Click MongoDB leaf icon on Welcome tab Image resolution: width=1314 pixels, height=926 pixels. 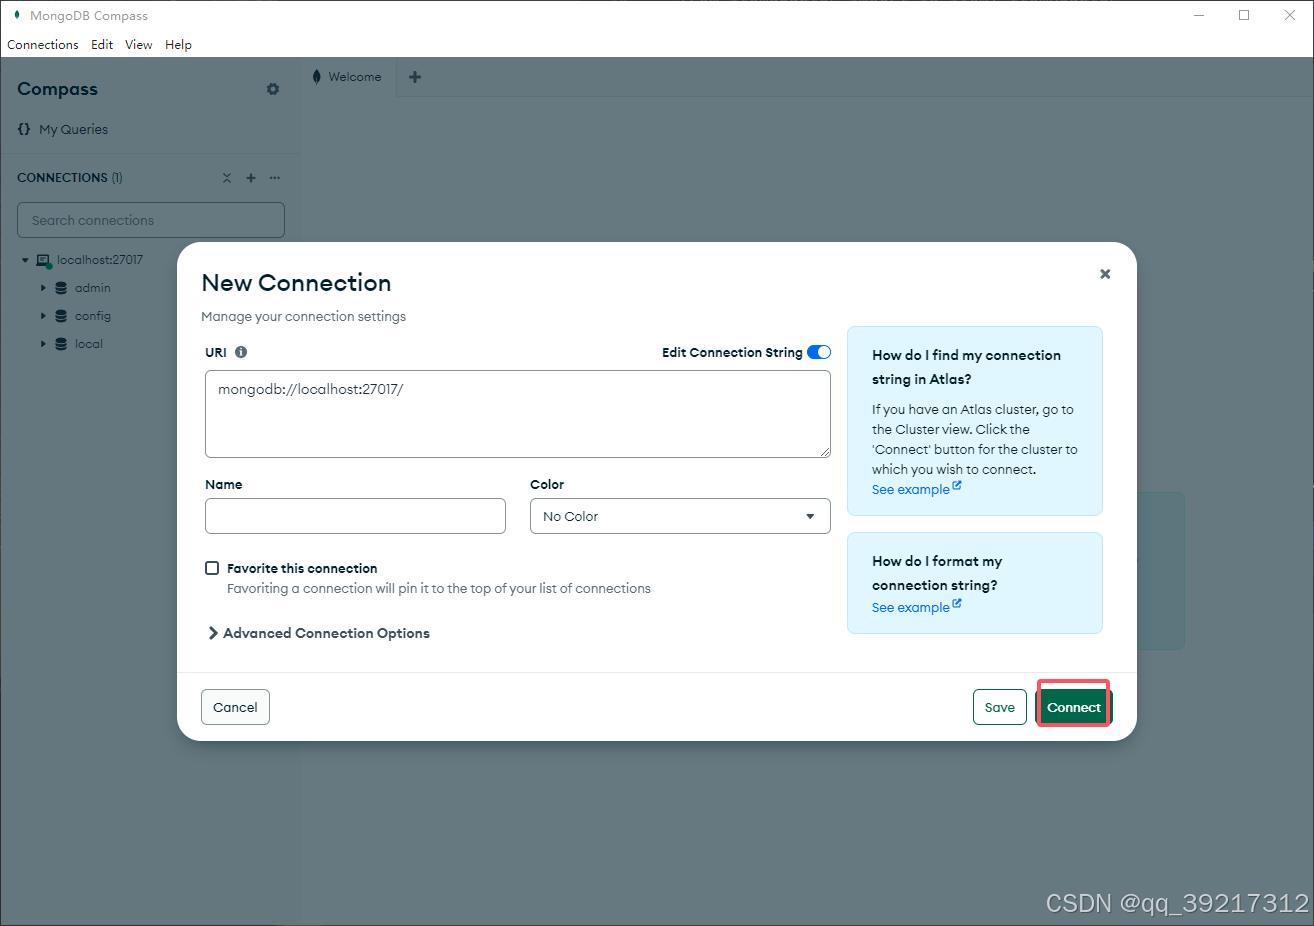[x=317, y=77]
